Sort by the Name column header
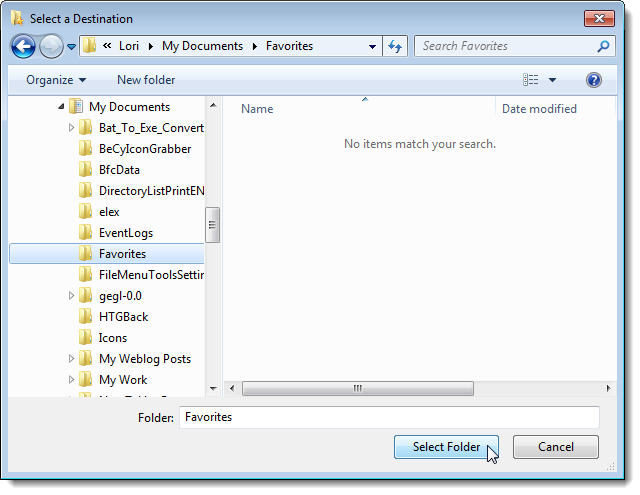This screenshot has height=495, width=640. (x=257, y=109)
